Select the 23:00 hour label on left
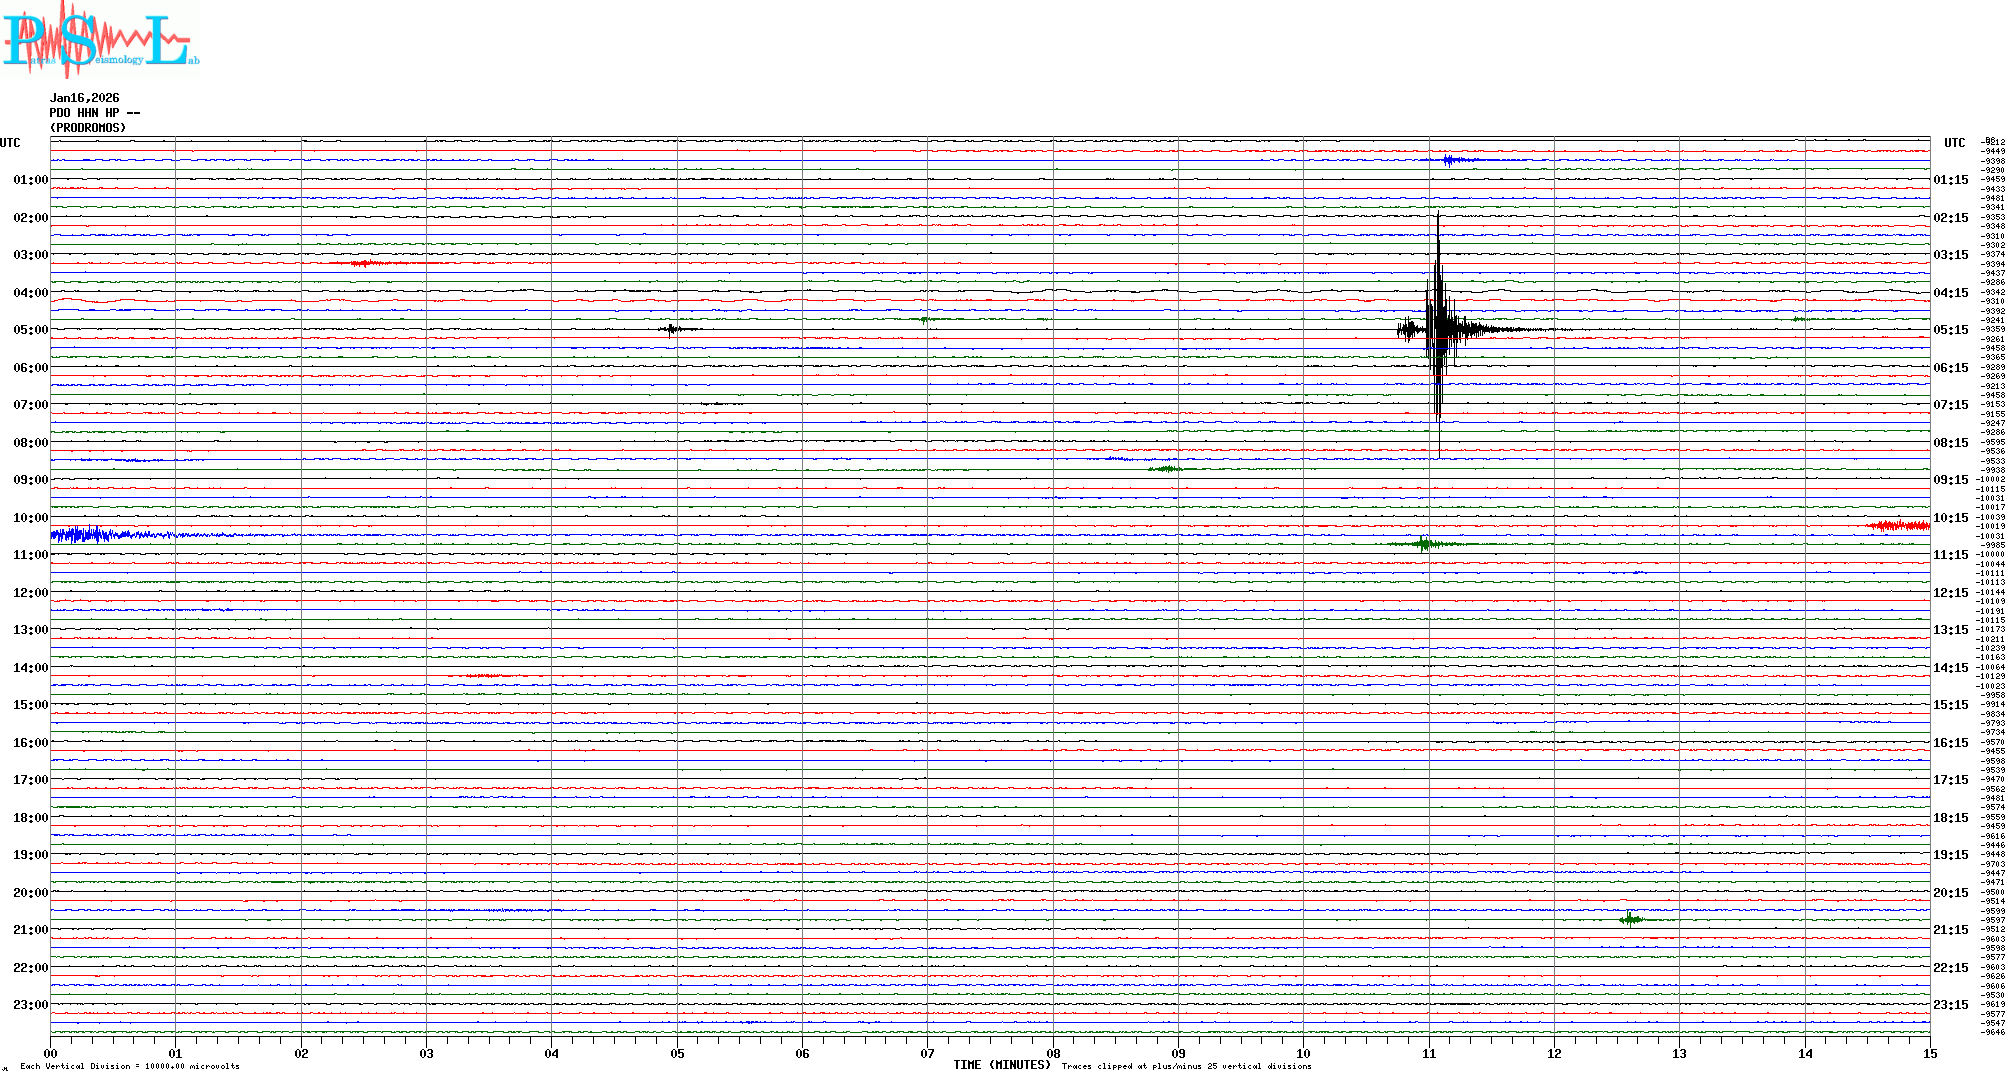This screenshot has width=2010, height=1080. coord(30,1005)
